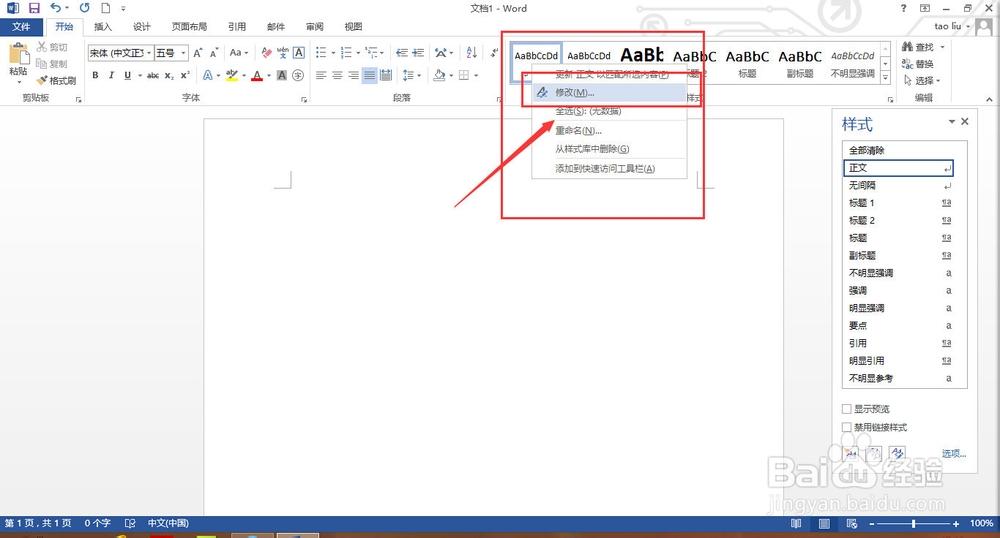Click the Sort A-Z icon
Viewport: 1000px width, 538px height.
pos(471,53)
